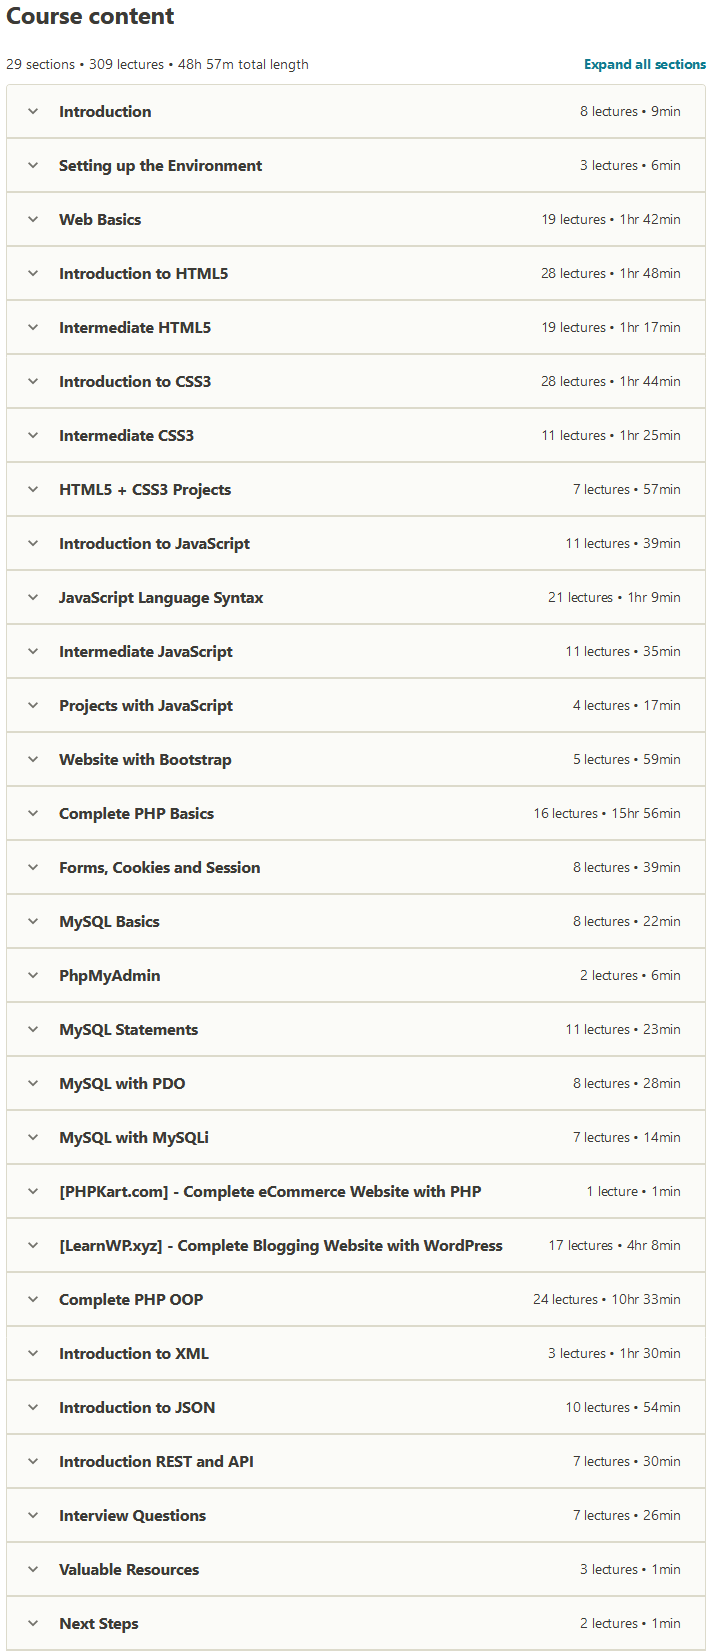Select Introduction to JavaScript section title
The width and height of the screenshot is (708, 1651).
pos(154,544)
